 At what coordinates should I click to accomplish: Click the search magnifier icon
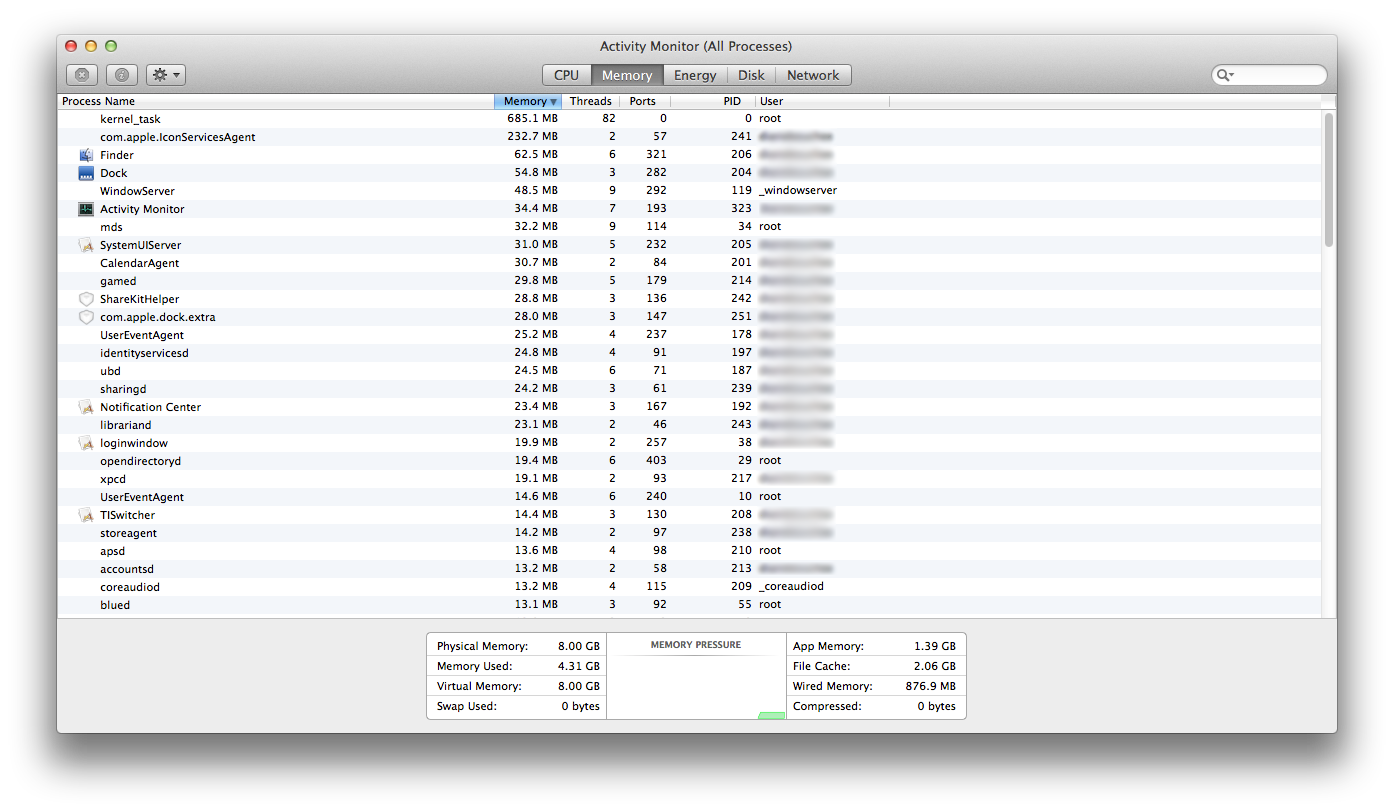pyautogui.click(x=1224, y=75)
